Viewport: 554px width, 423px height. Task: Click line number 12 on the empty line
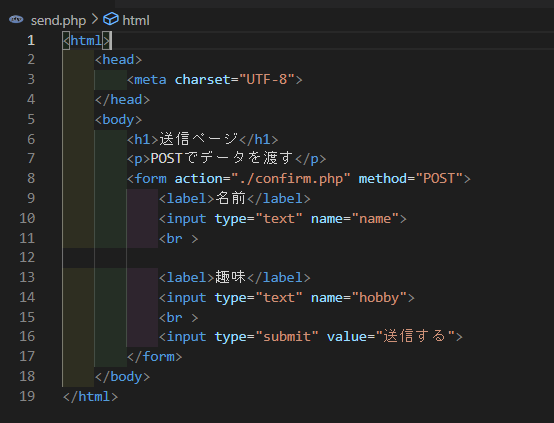pyautogui.click(x=27, y=257)
